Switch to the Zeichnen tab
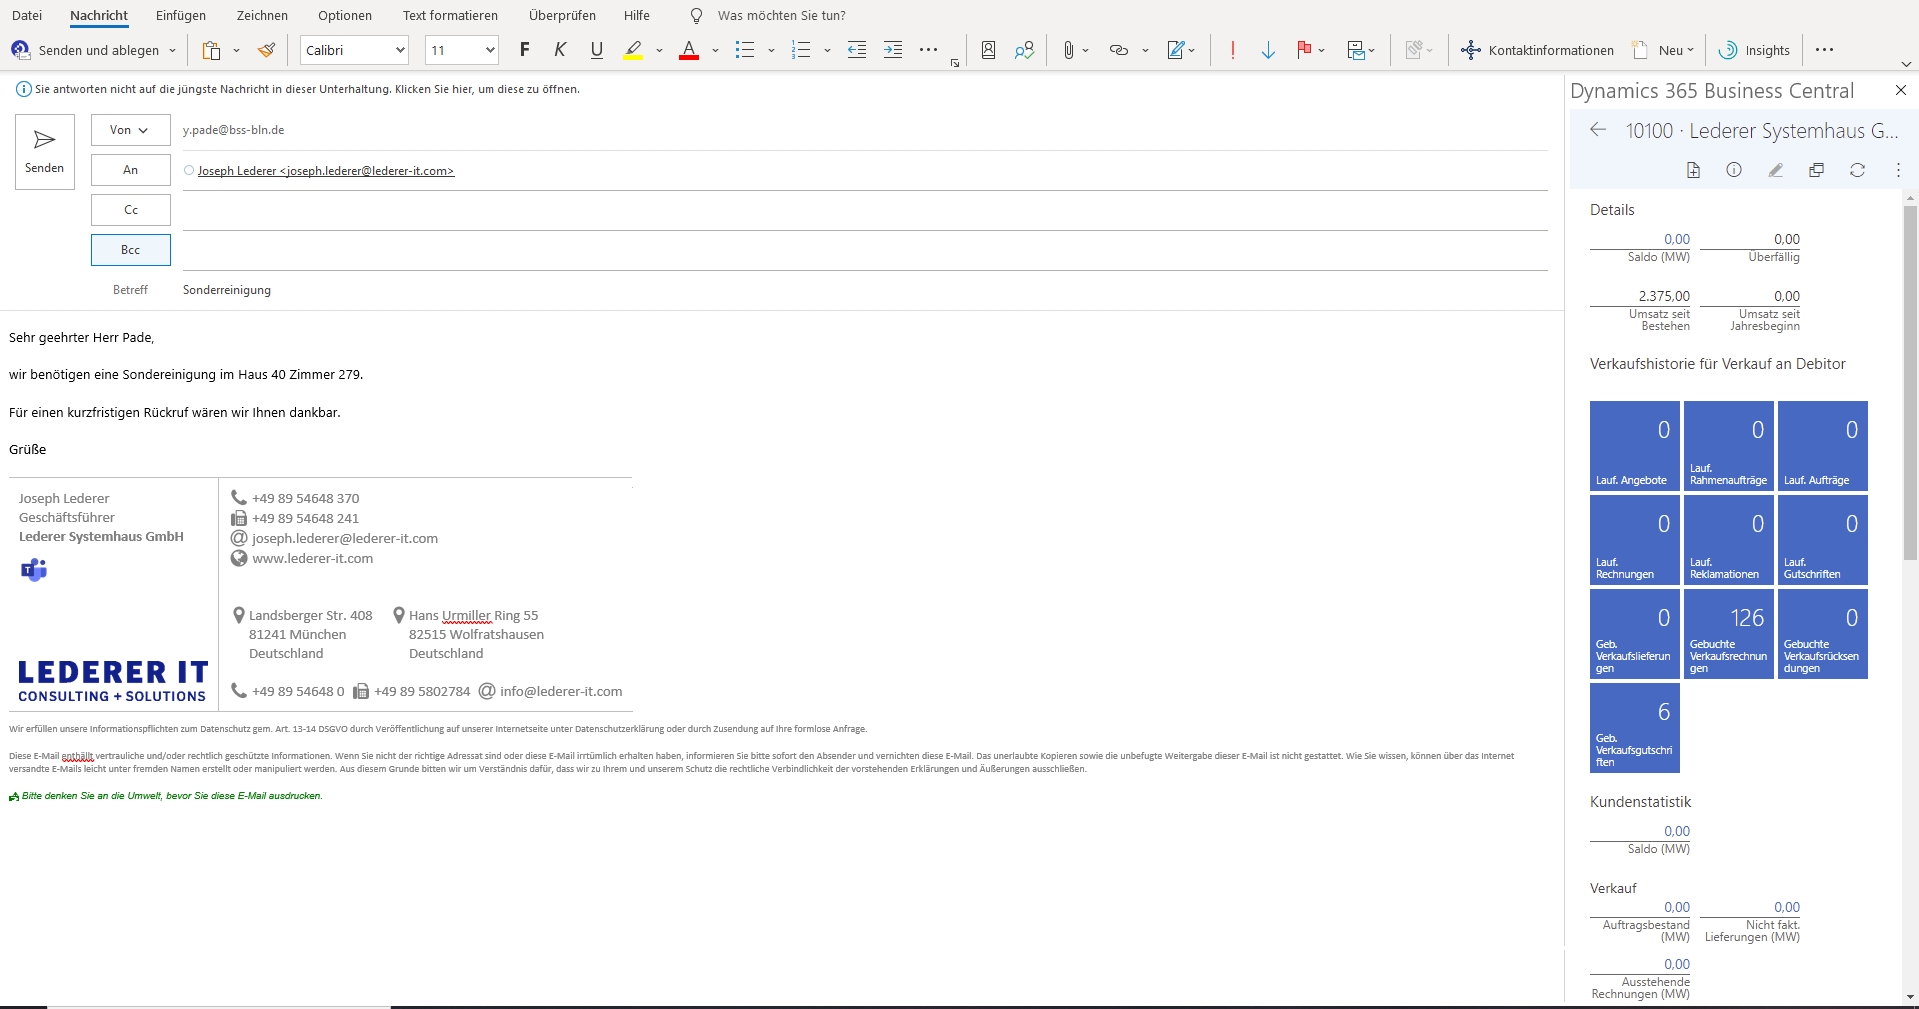The image size is (1919, 1009). tap(262, 16)
